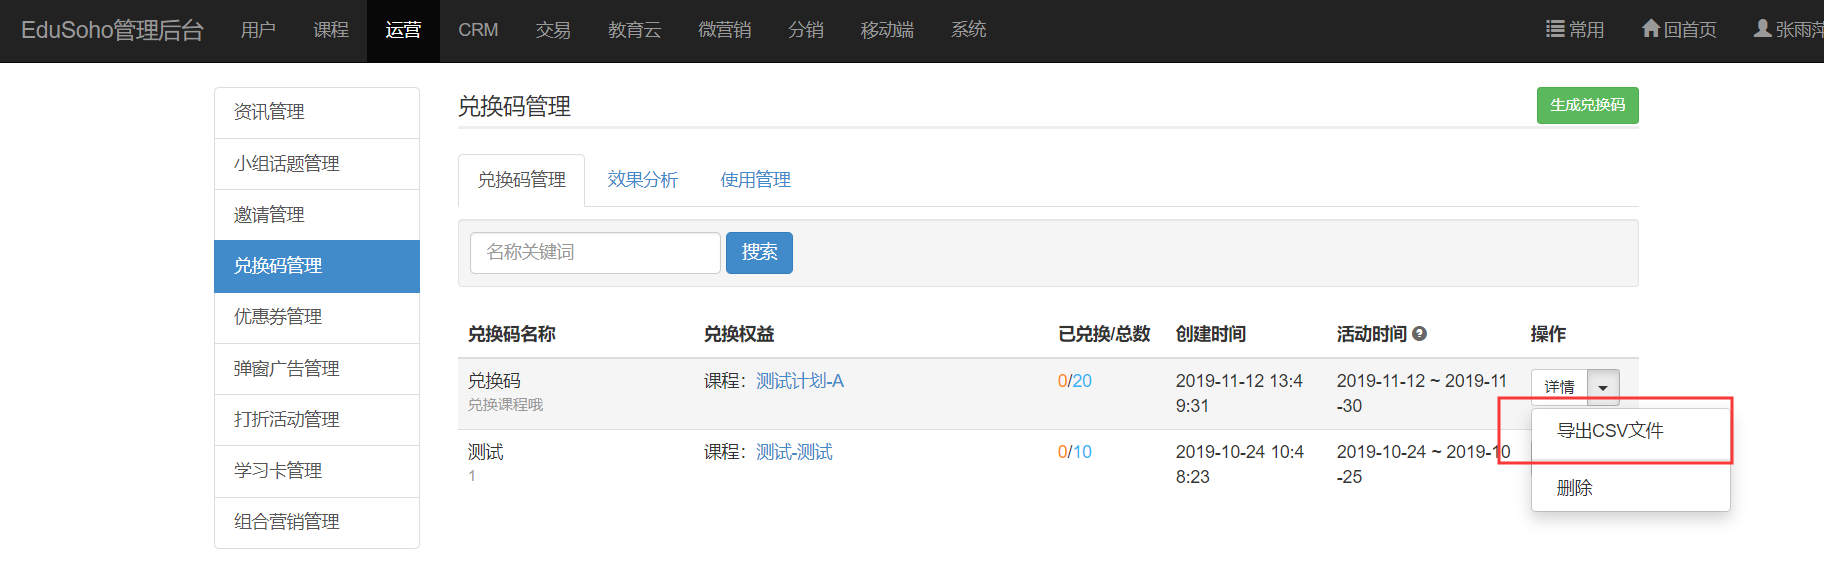The image size is (1824, 569).
Task: Select 导出CSV文件 from the dropdown
Action: click(1610, 431)
